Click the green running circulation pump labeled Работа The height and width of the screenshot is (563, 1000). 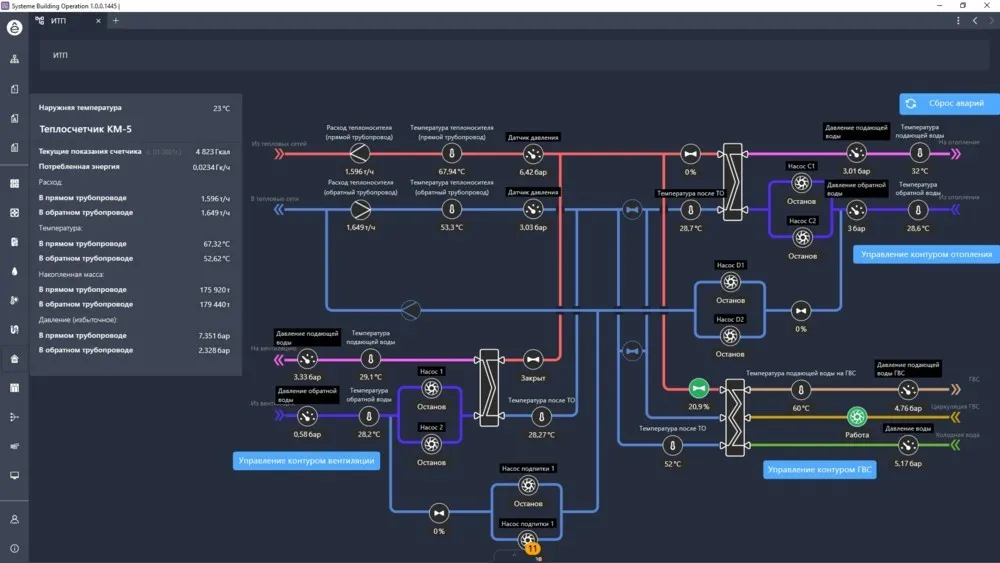pyautogui.click(x=857, y=417)
